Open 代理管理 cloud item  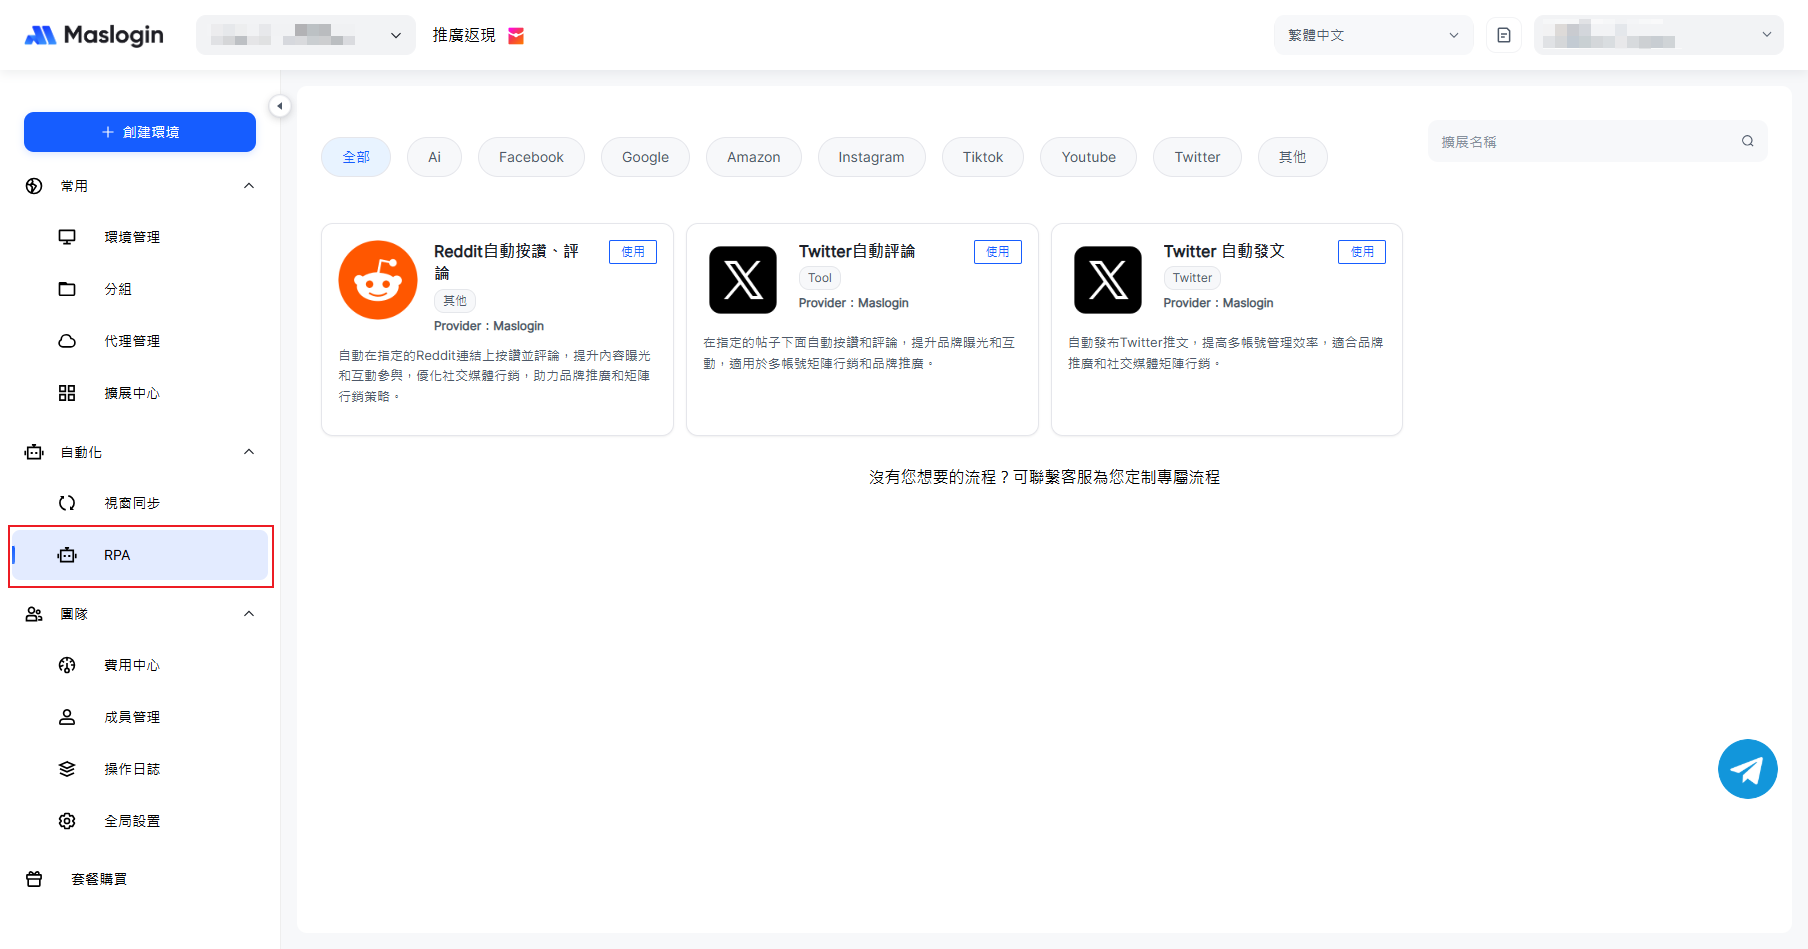[x=132, y=341]
